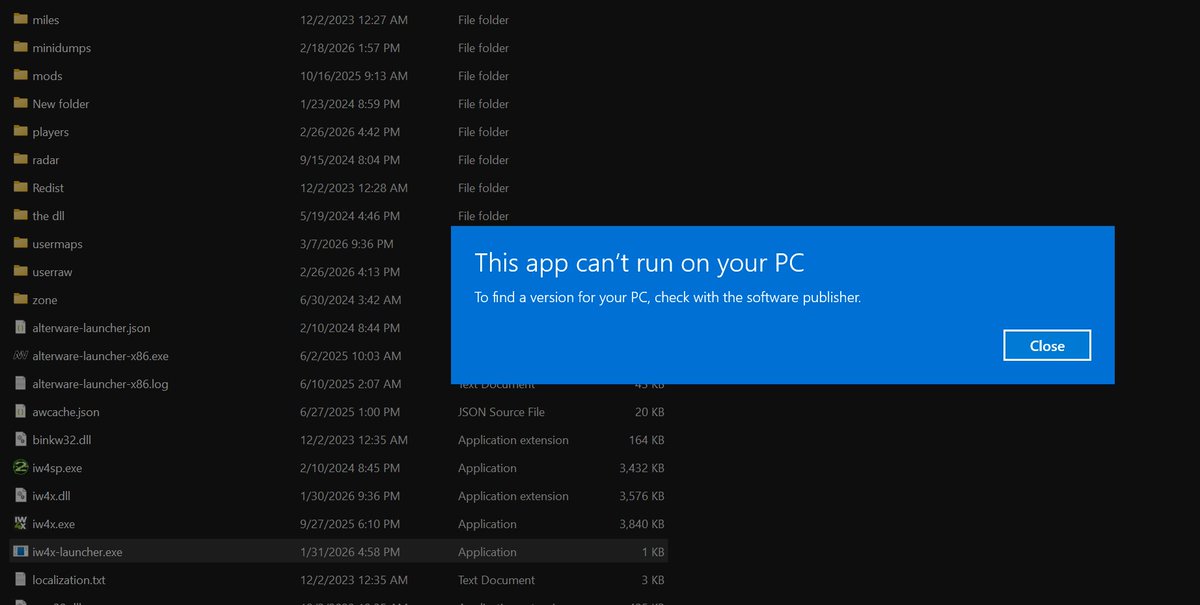Select the file name iw4x.dll
This screenshot has width=1200, height=605.
[x=53, y=496]
